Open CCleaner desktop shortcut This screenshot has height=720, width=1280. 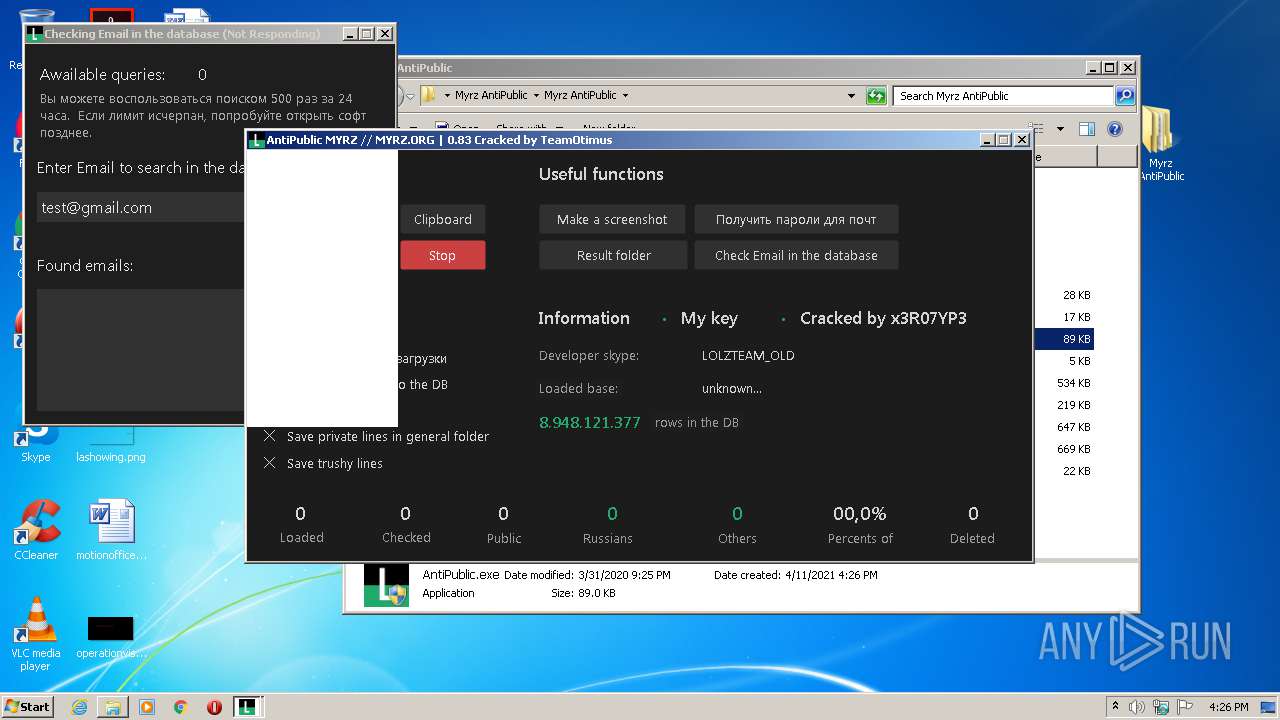tap(36, 530)
